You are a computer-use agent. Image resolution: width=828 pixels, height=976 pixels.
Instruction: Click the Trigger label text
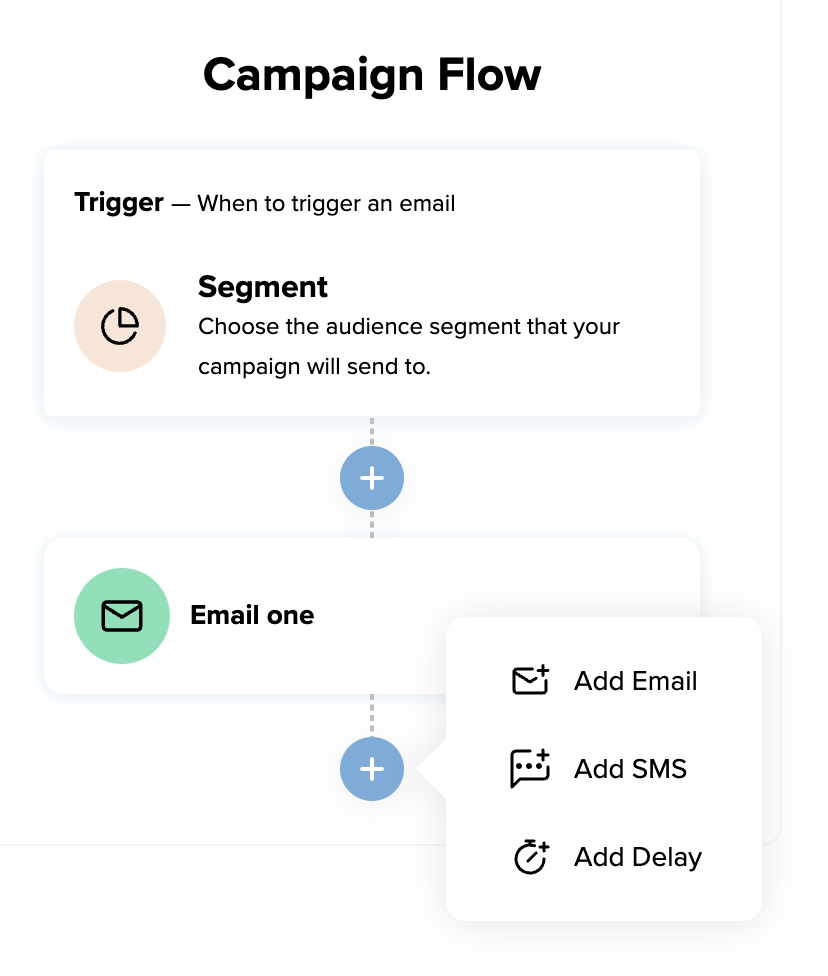click(x=118, y=203)
